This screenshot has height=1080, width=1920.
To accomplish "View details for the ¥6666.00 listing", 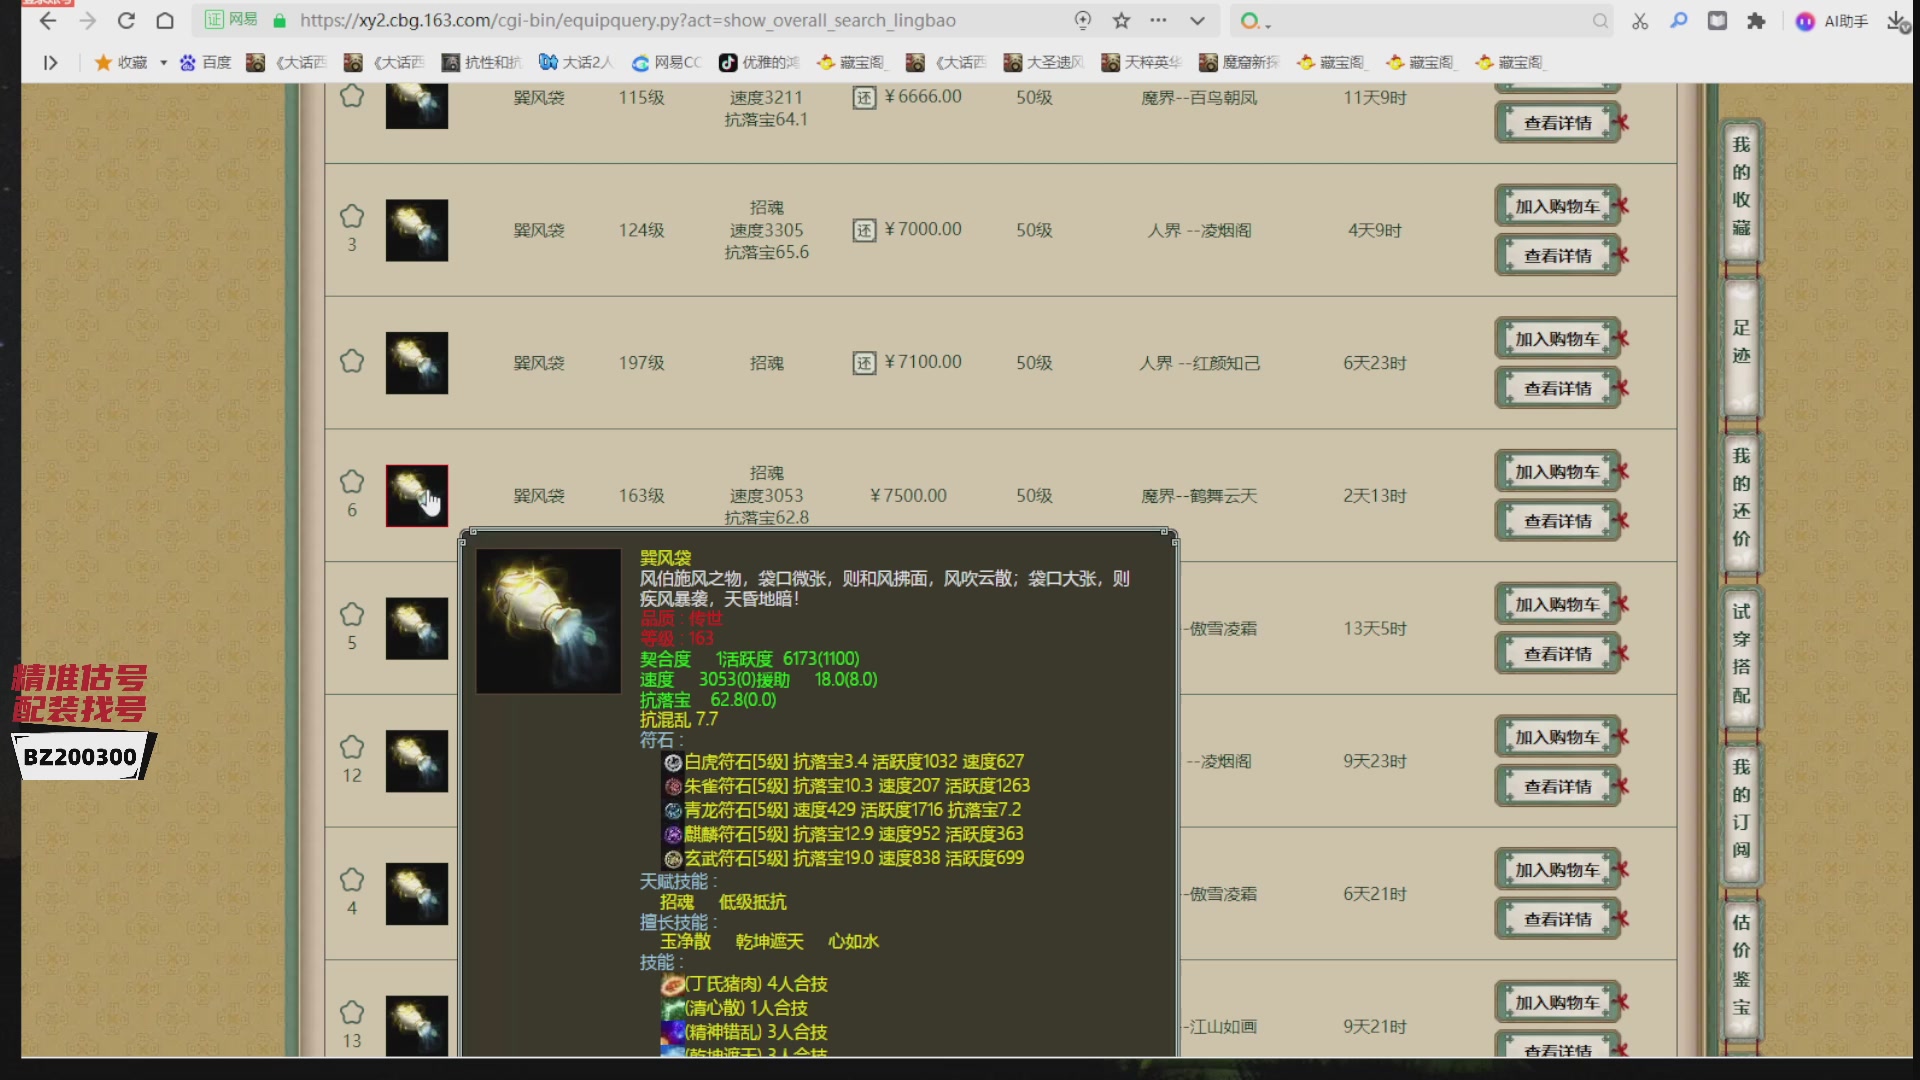I will [1558, 123].
